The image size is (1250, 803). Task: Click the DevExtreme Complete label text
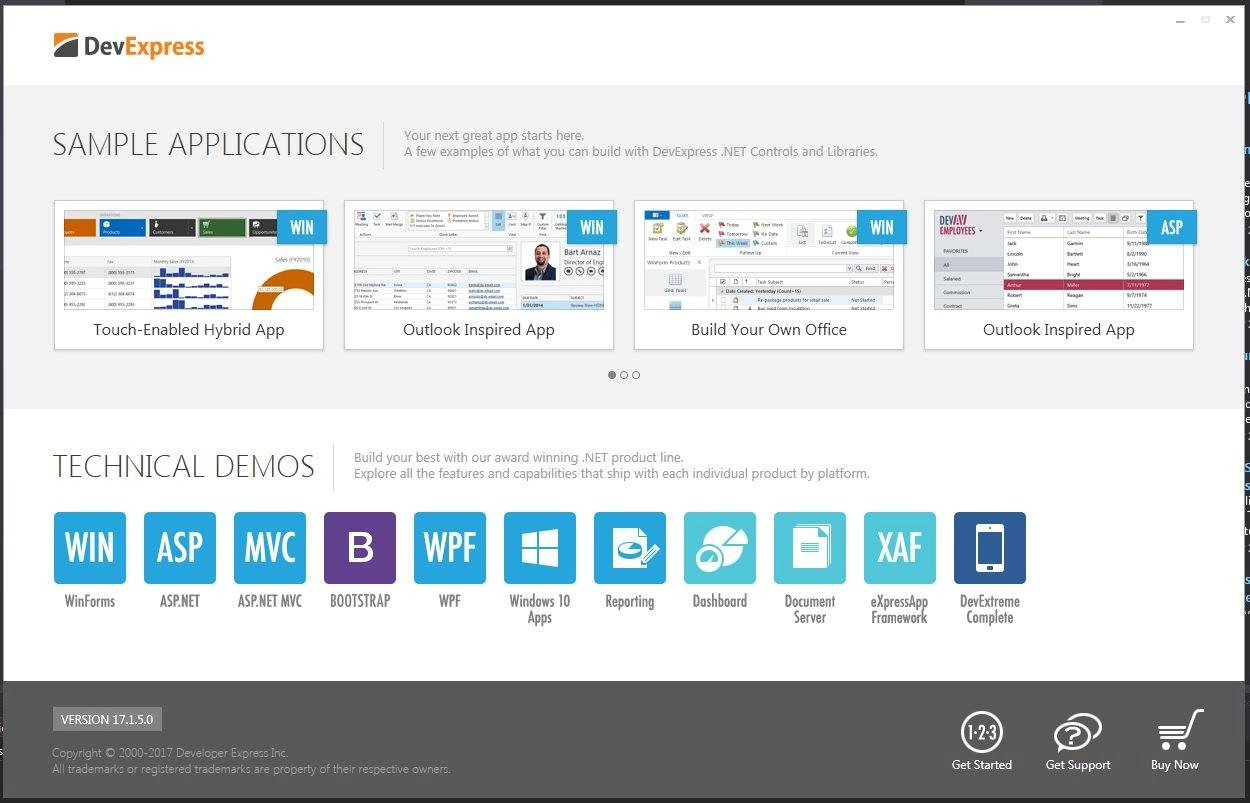tap(990, 609)
